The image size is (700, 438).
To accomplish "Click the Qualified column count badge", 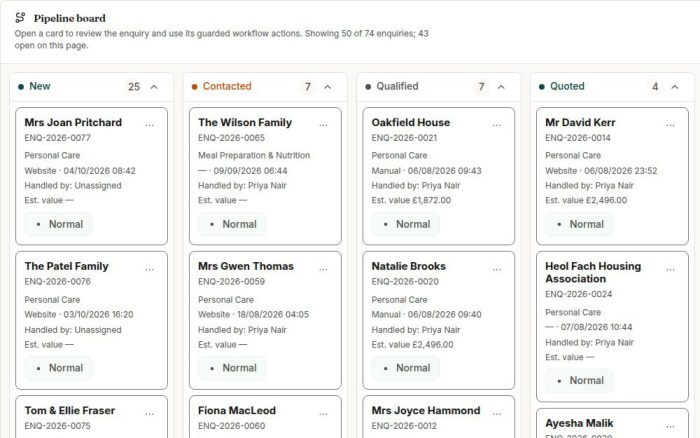I will point(481,87).
